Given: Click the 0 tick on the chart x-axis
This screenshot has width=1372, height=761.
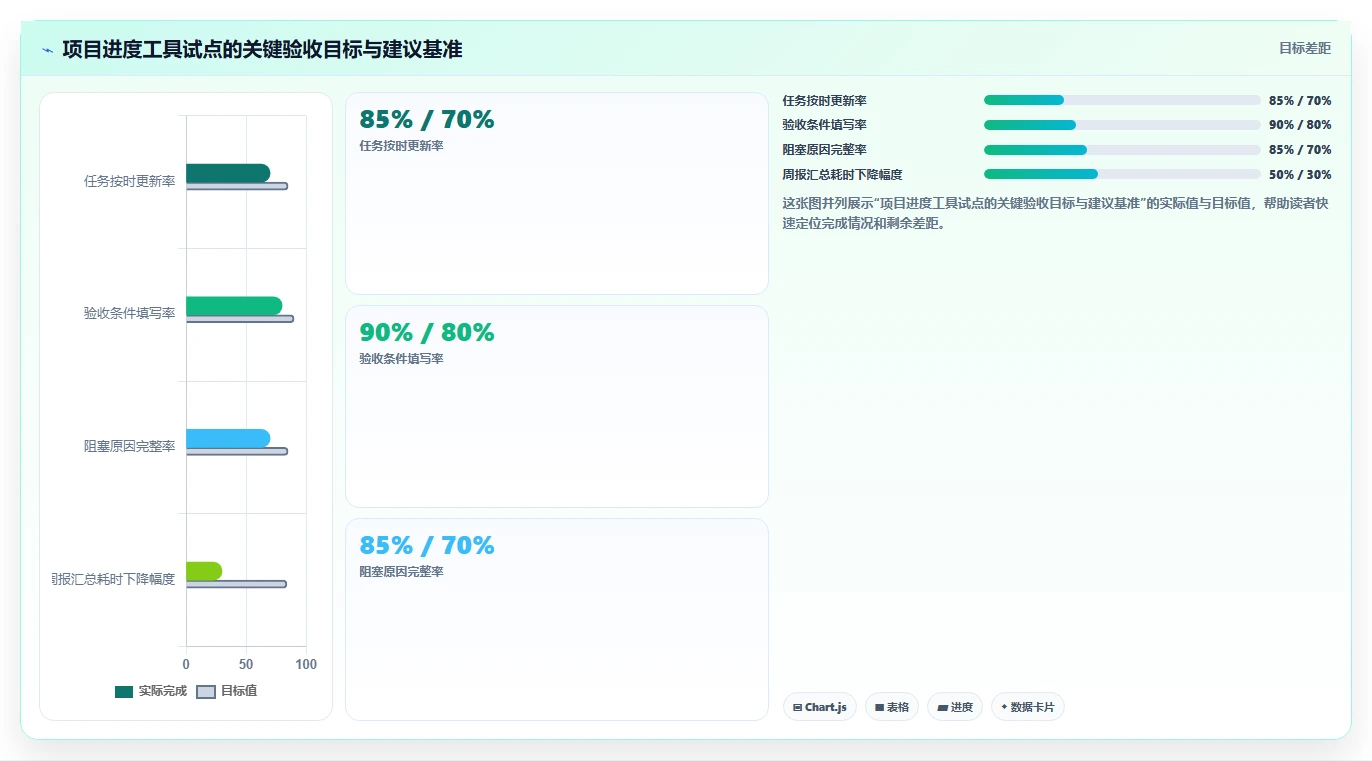Looking at the screenshot, I should (x=186, y=664).
